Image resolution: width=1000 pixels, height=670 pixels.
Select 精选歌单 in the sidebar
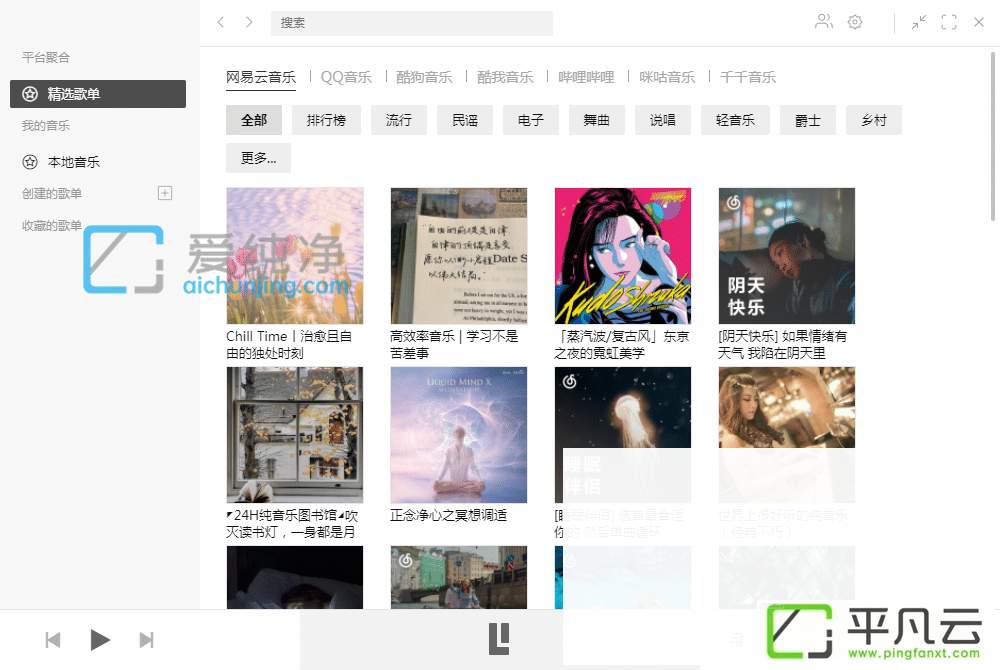(x=98, y=94)
